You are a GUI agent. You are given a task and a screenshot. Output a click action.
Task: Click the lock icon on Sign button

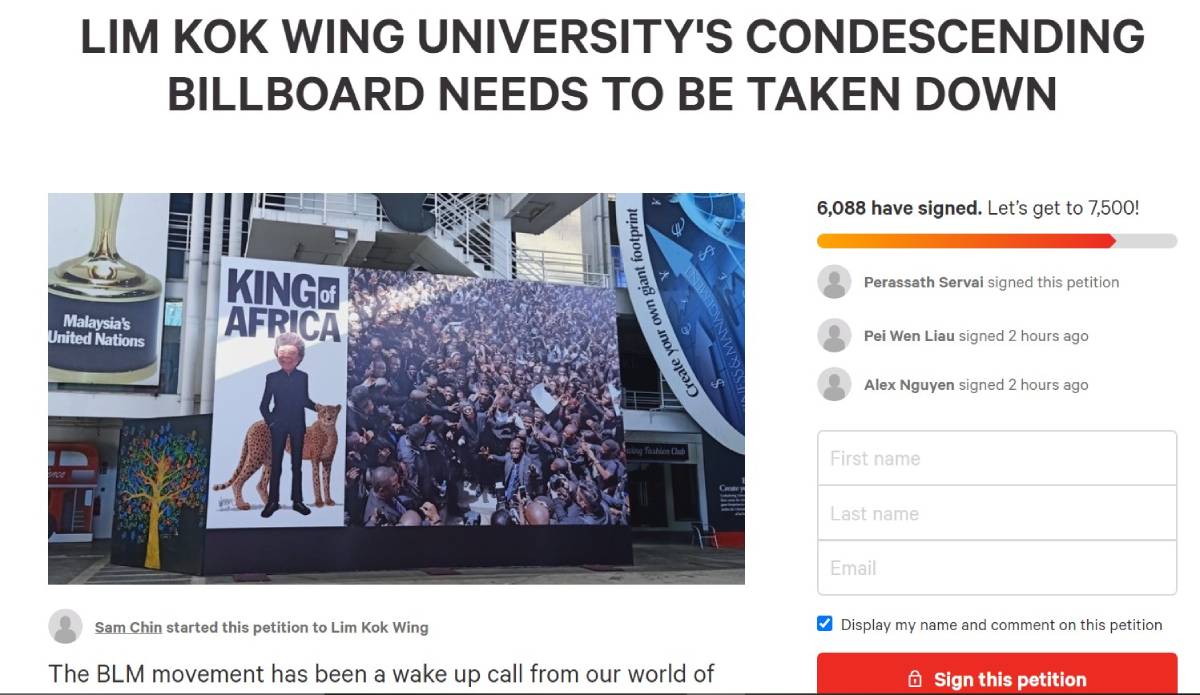[914, 680]
